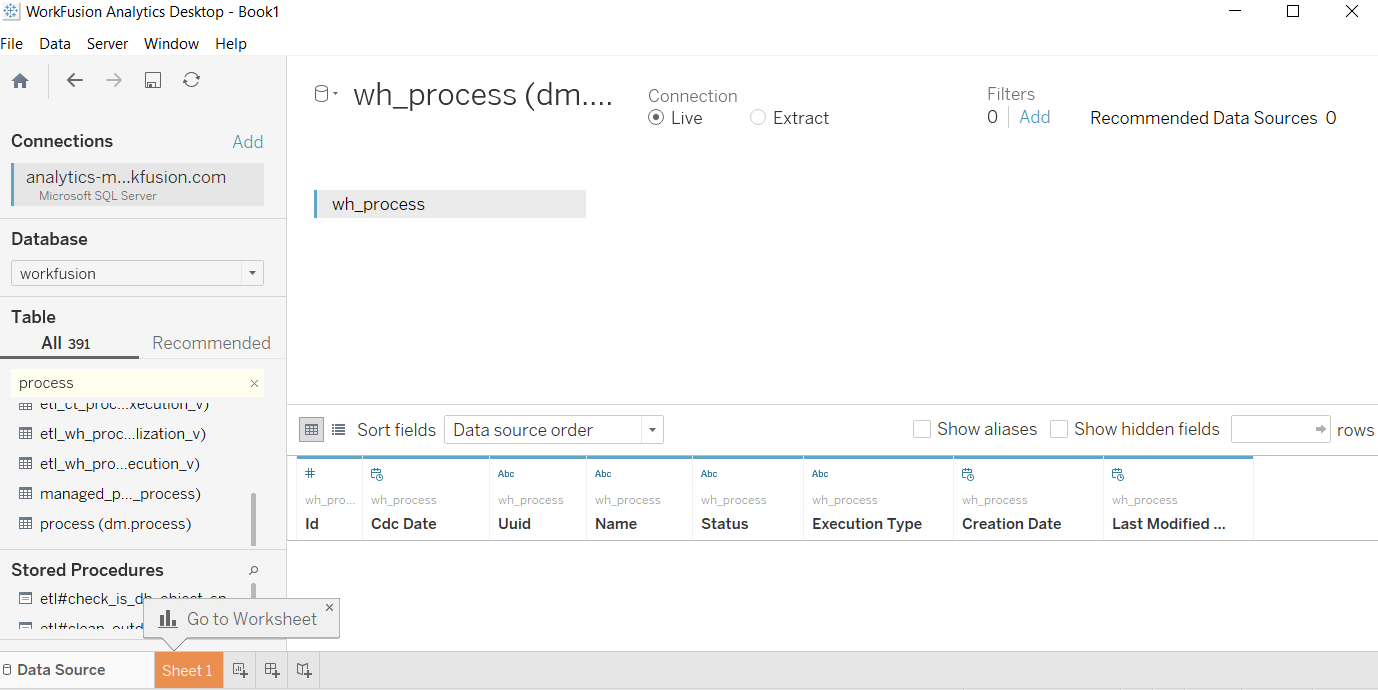Click the rows count input field
This screenshot has width=1378, height=690.
tap(1281, 429)
